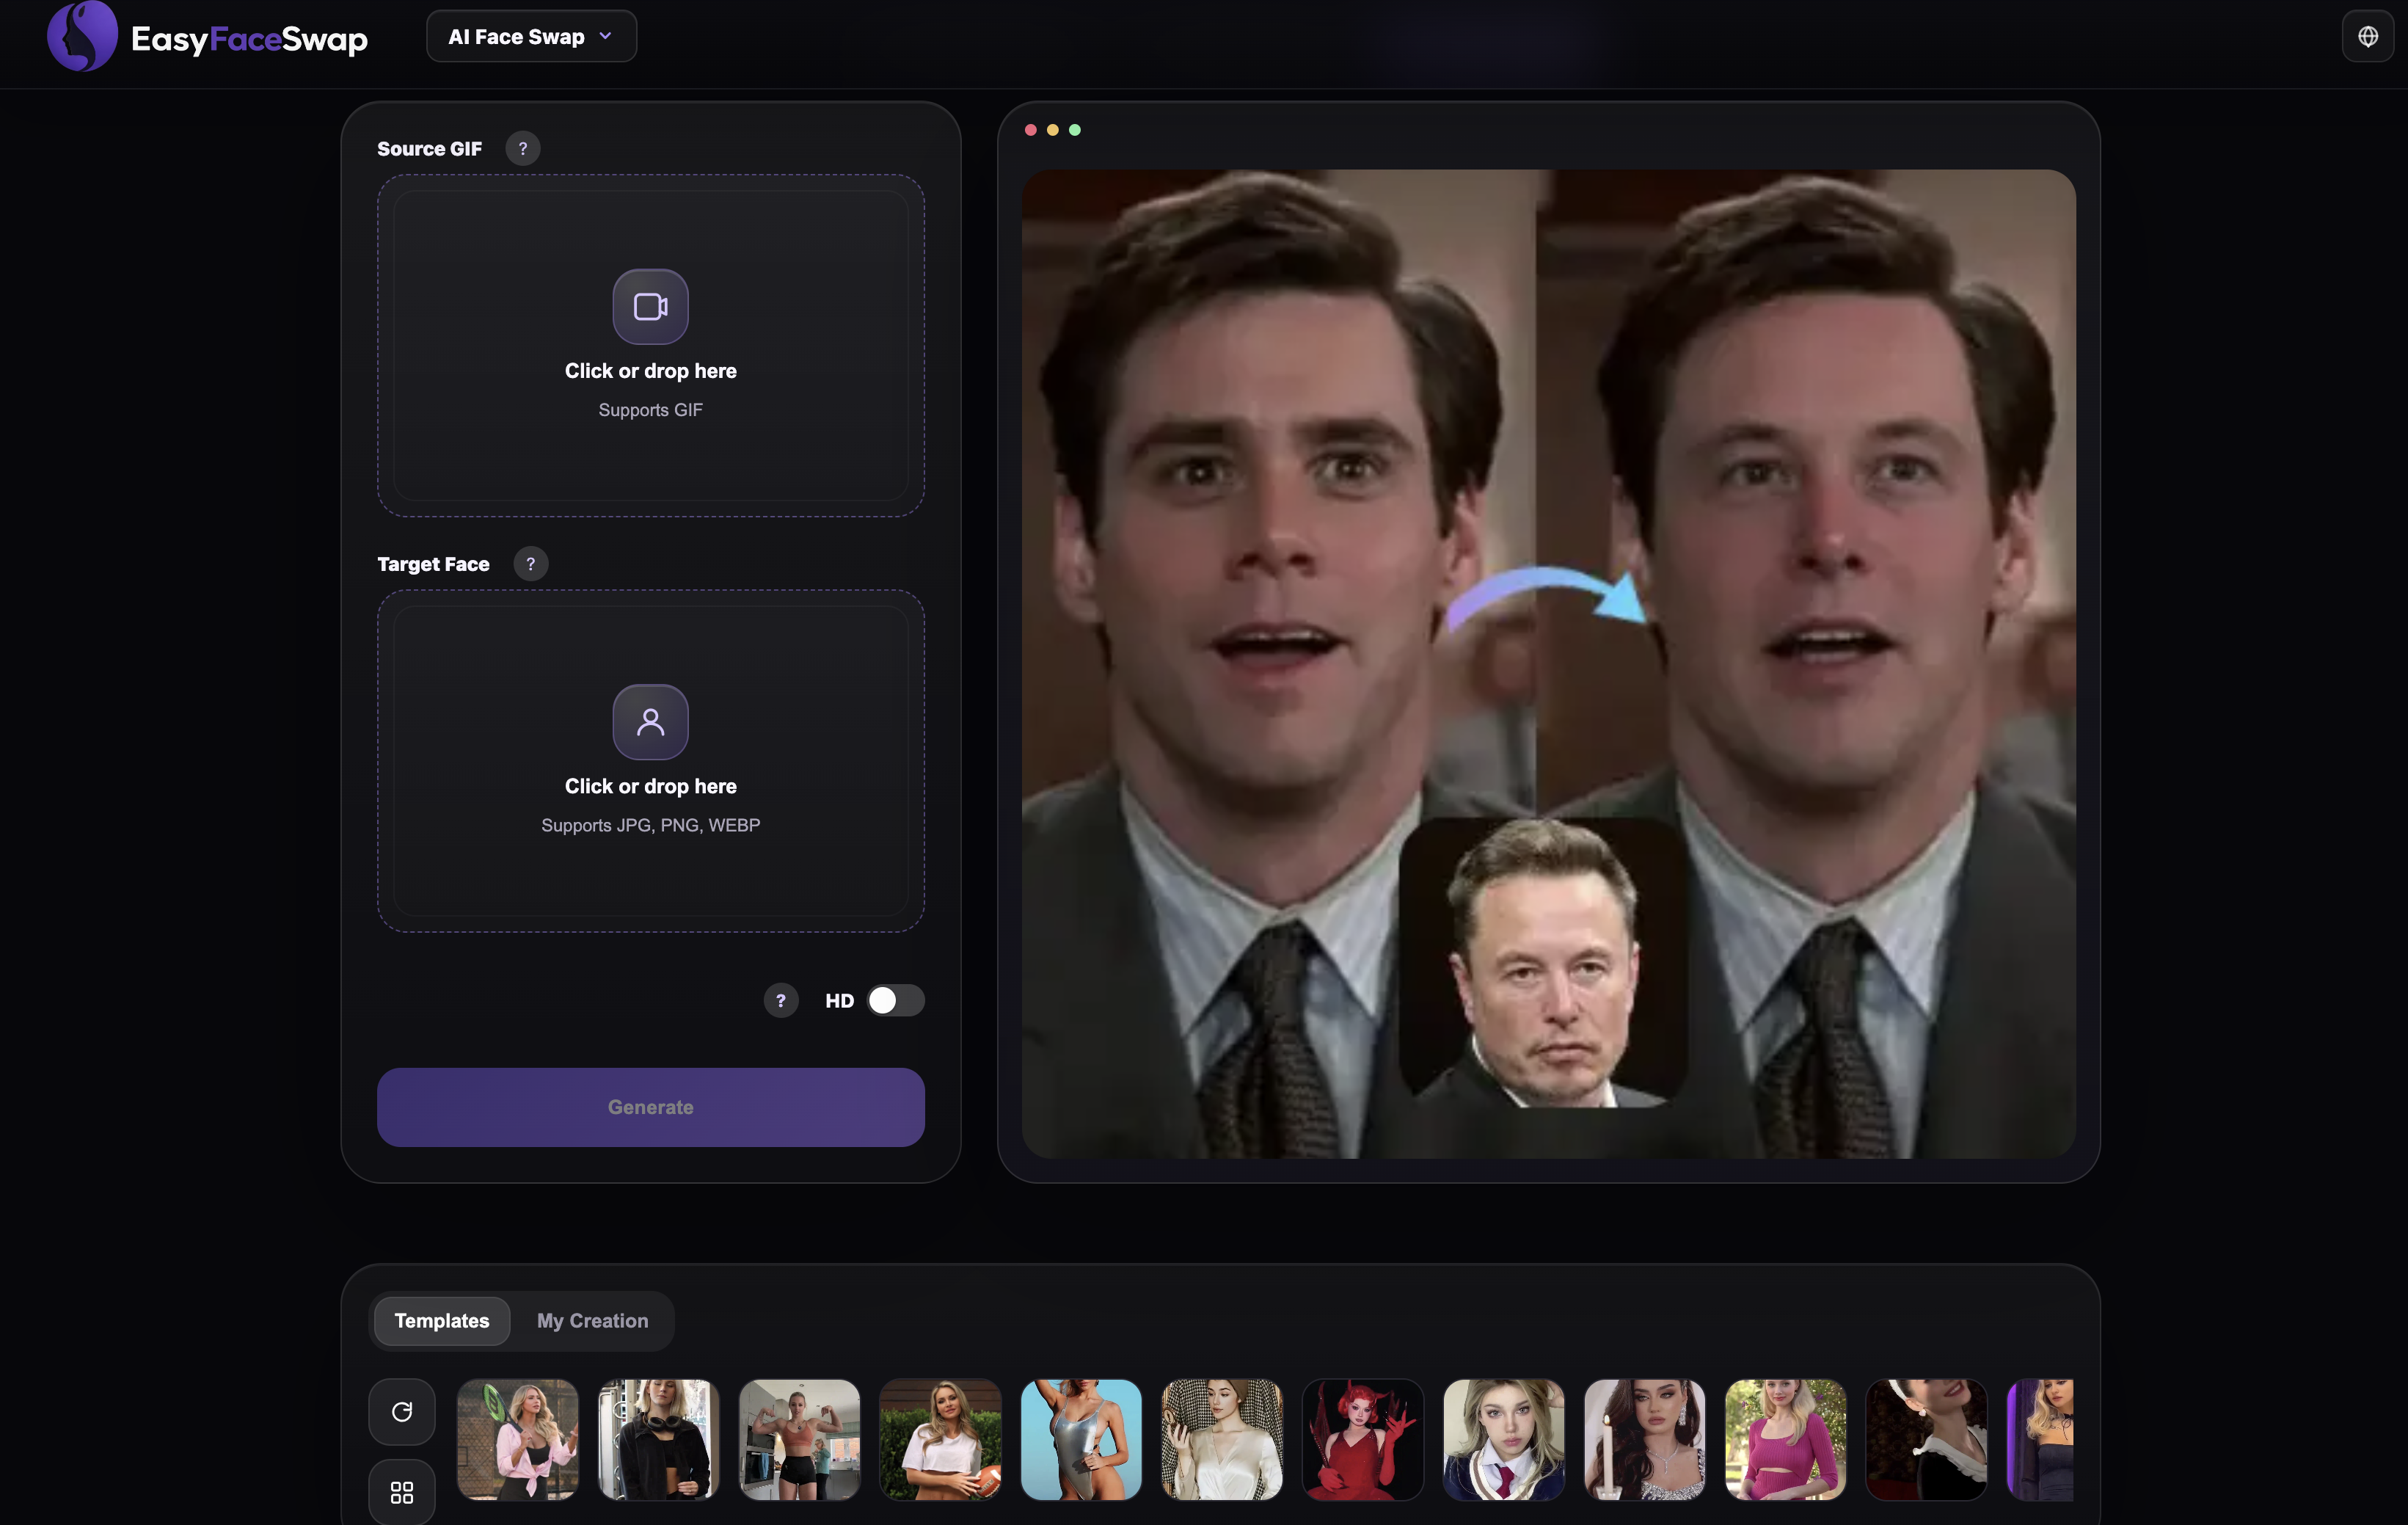2408x1525 pixels.
Task: Click the person upload icon for Target Face
Action: pyautogui.click(x=650, y=721)
